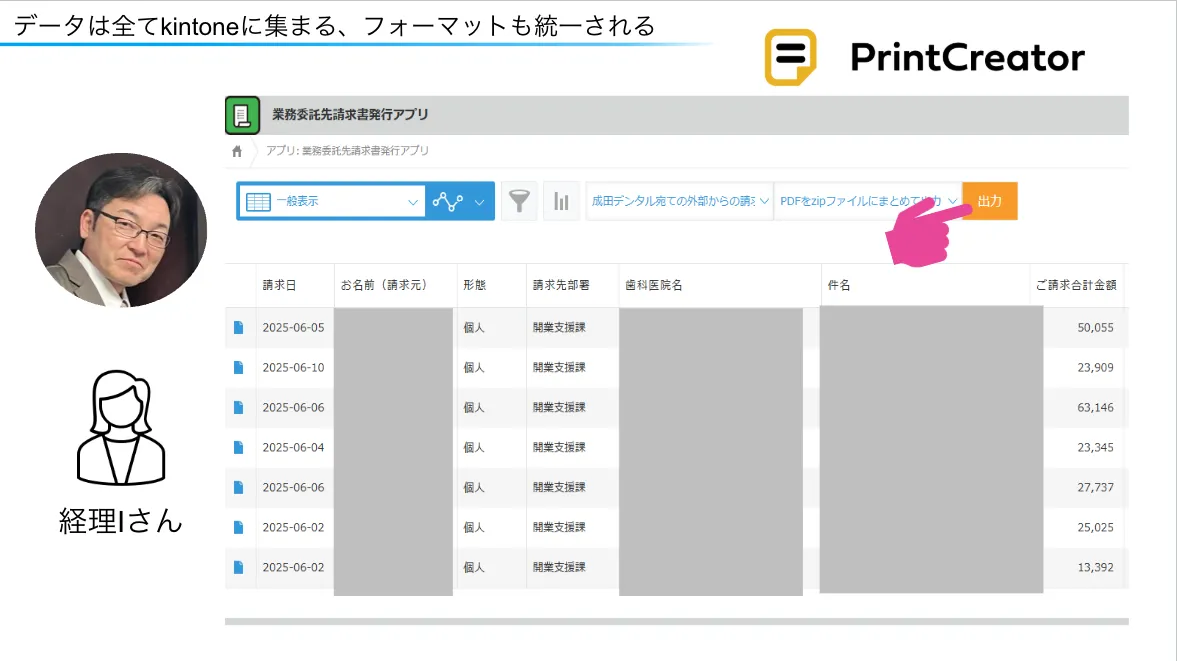Open the filter funnel icon
Screen dimensions: 1177x661
(x=518, y=201)
